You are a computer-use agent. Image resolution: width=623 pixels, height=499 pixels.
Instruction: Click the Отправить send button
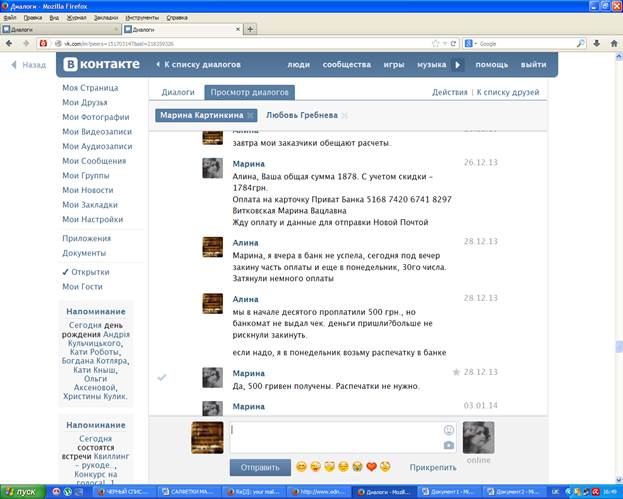coord(260,468)
